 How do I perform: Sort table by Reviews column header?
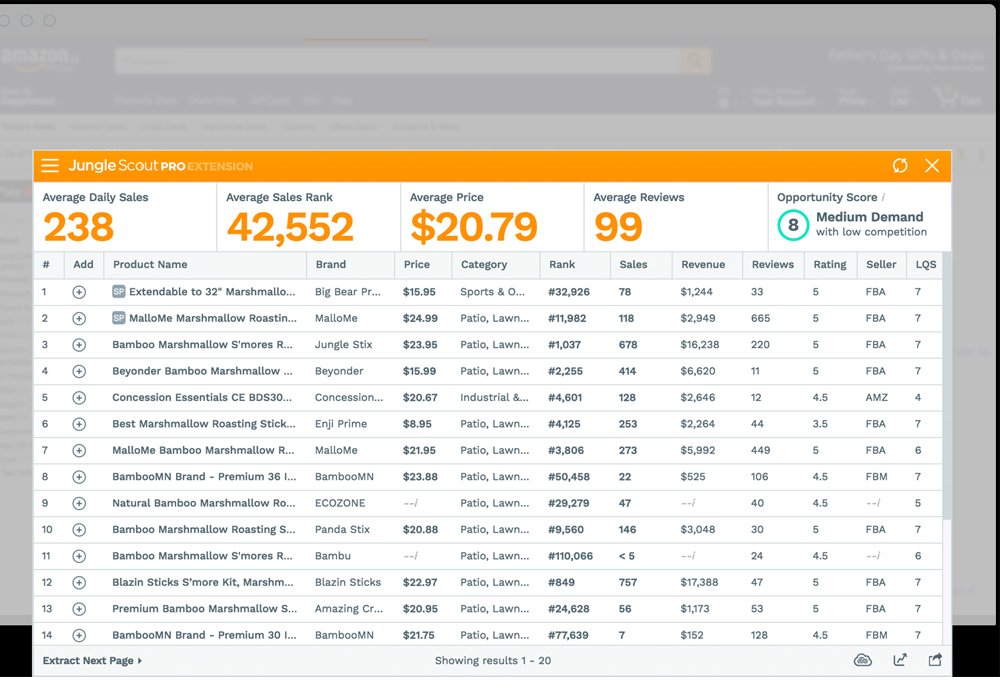coord(772,265)
